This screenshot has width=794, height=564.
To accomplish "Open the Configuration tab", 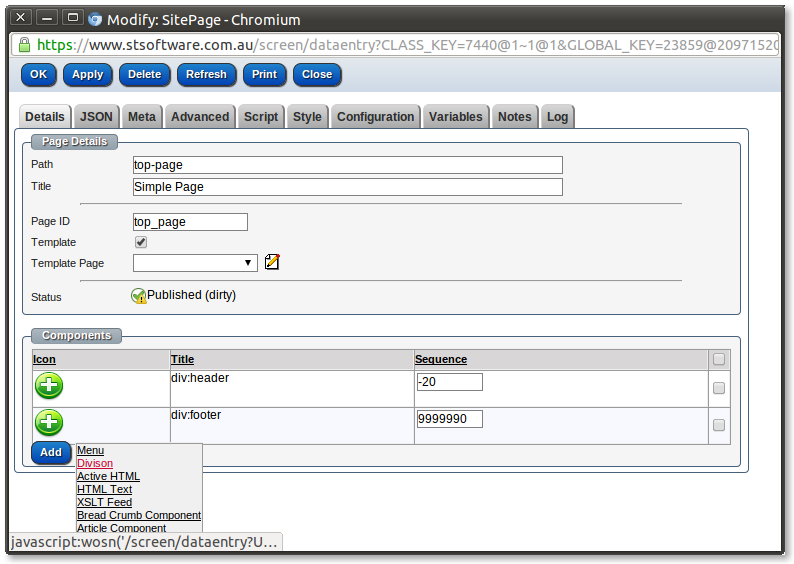I will (x=375, y=117).
